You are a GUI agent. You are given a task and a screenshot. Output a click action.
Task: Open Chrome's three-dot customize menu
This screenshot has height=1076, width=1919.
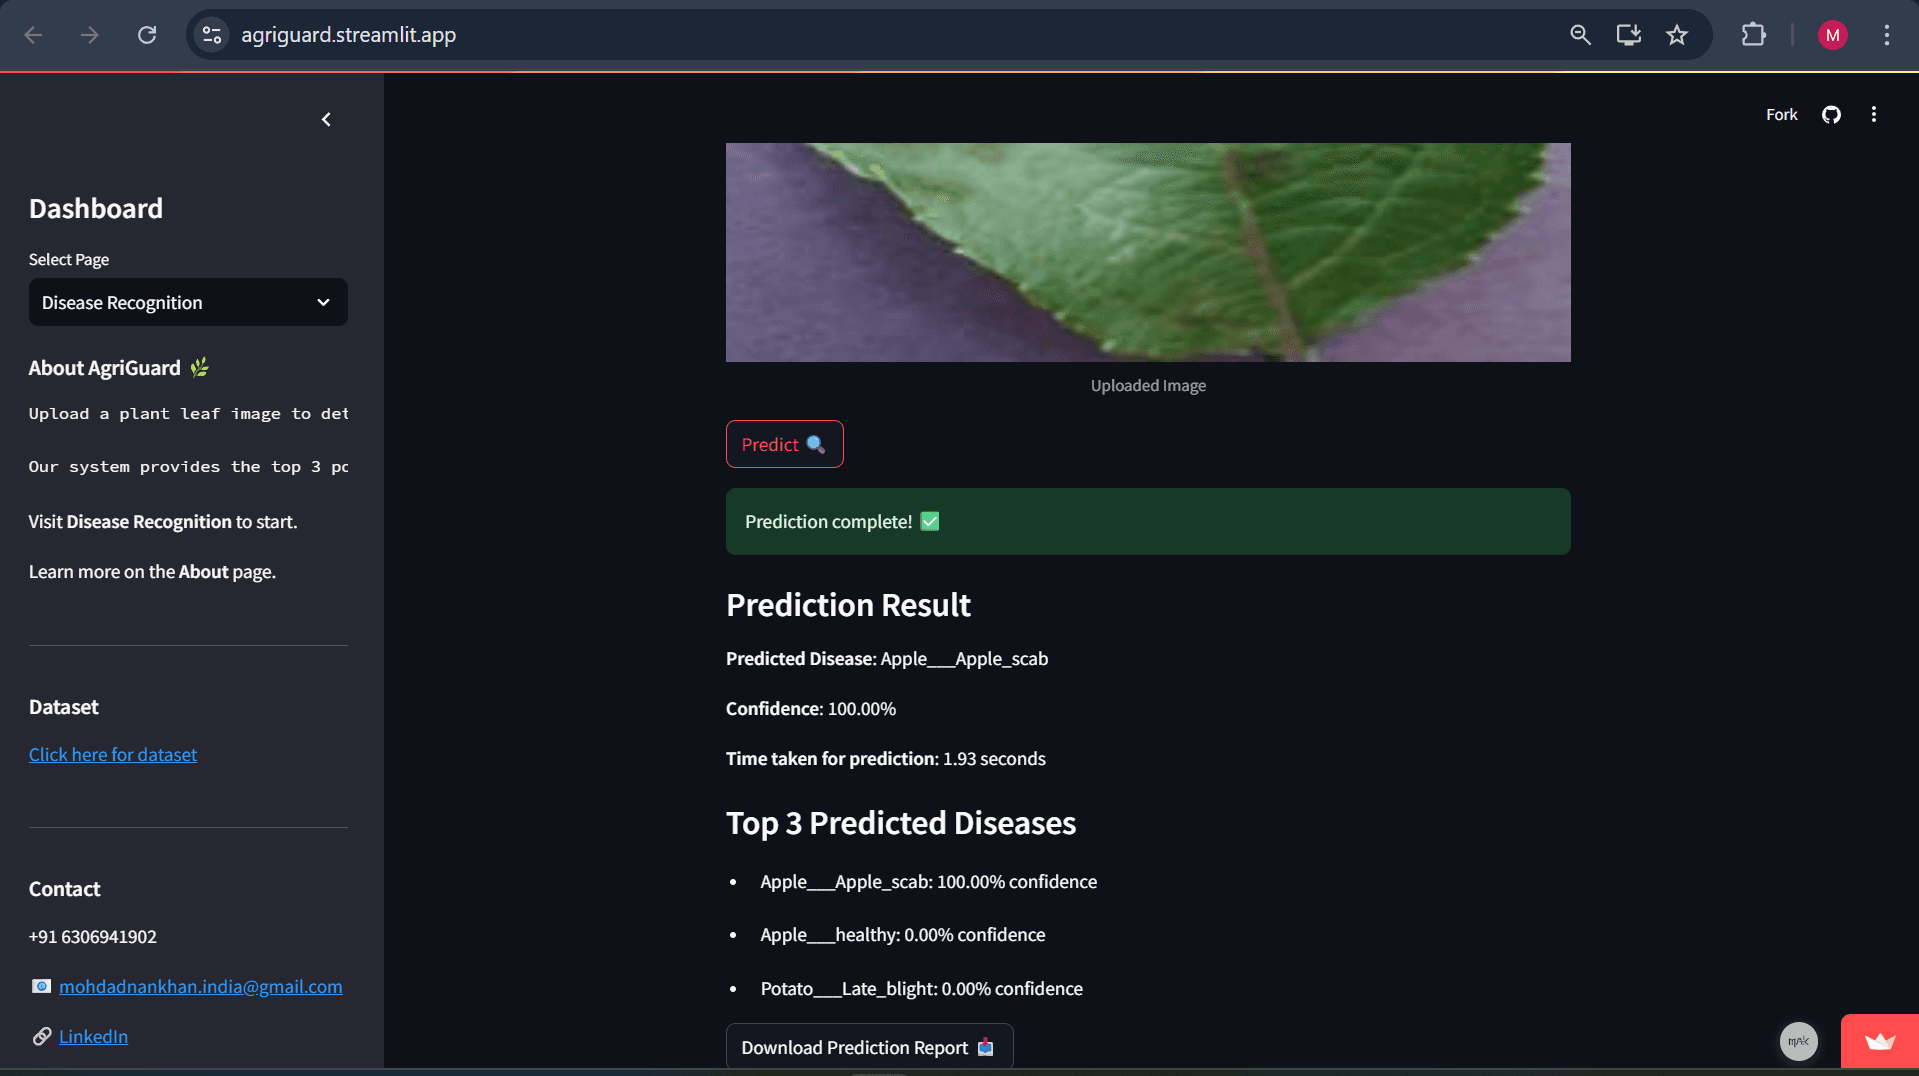pyautogui.click(x=1886, y=34)
